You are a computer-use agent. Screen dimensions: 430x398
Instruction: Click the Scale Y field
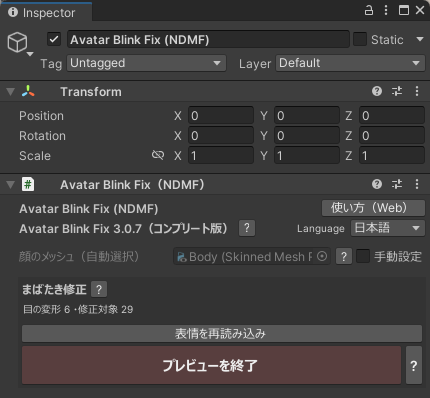[x=307, y=156]
